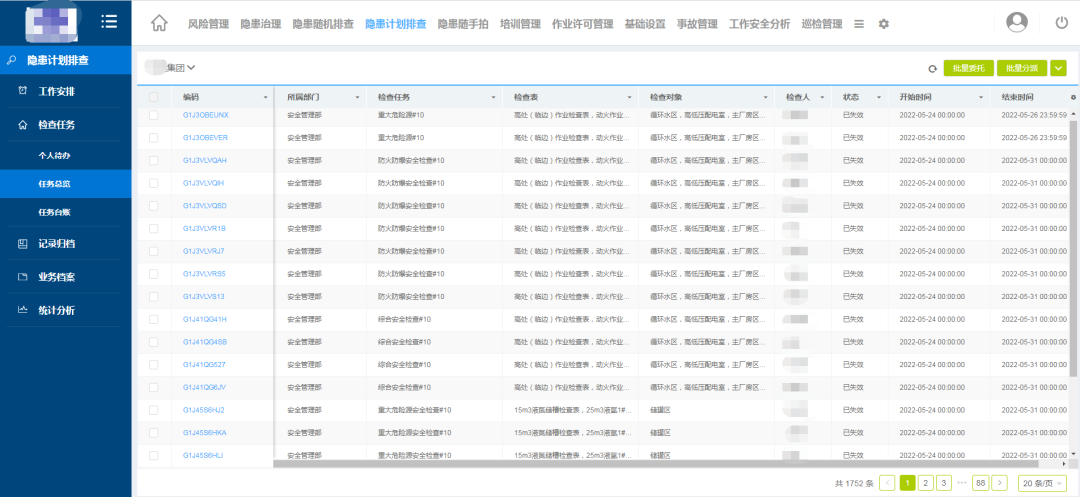Open the record link G1J3VLVQAH

tap(205, 160)
